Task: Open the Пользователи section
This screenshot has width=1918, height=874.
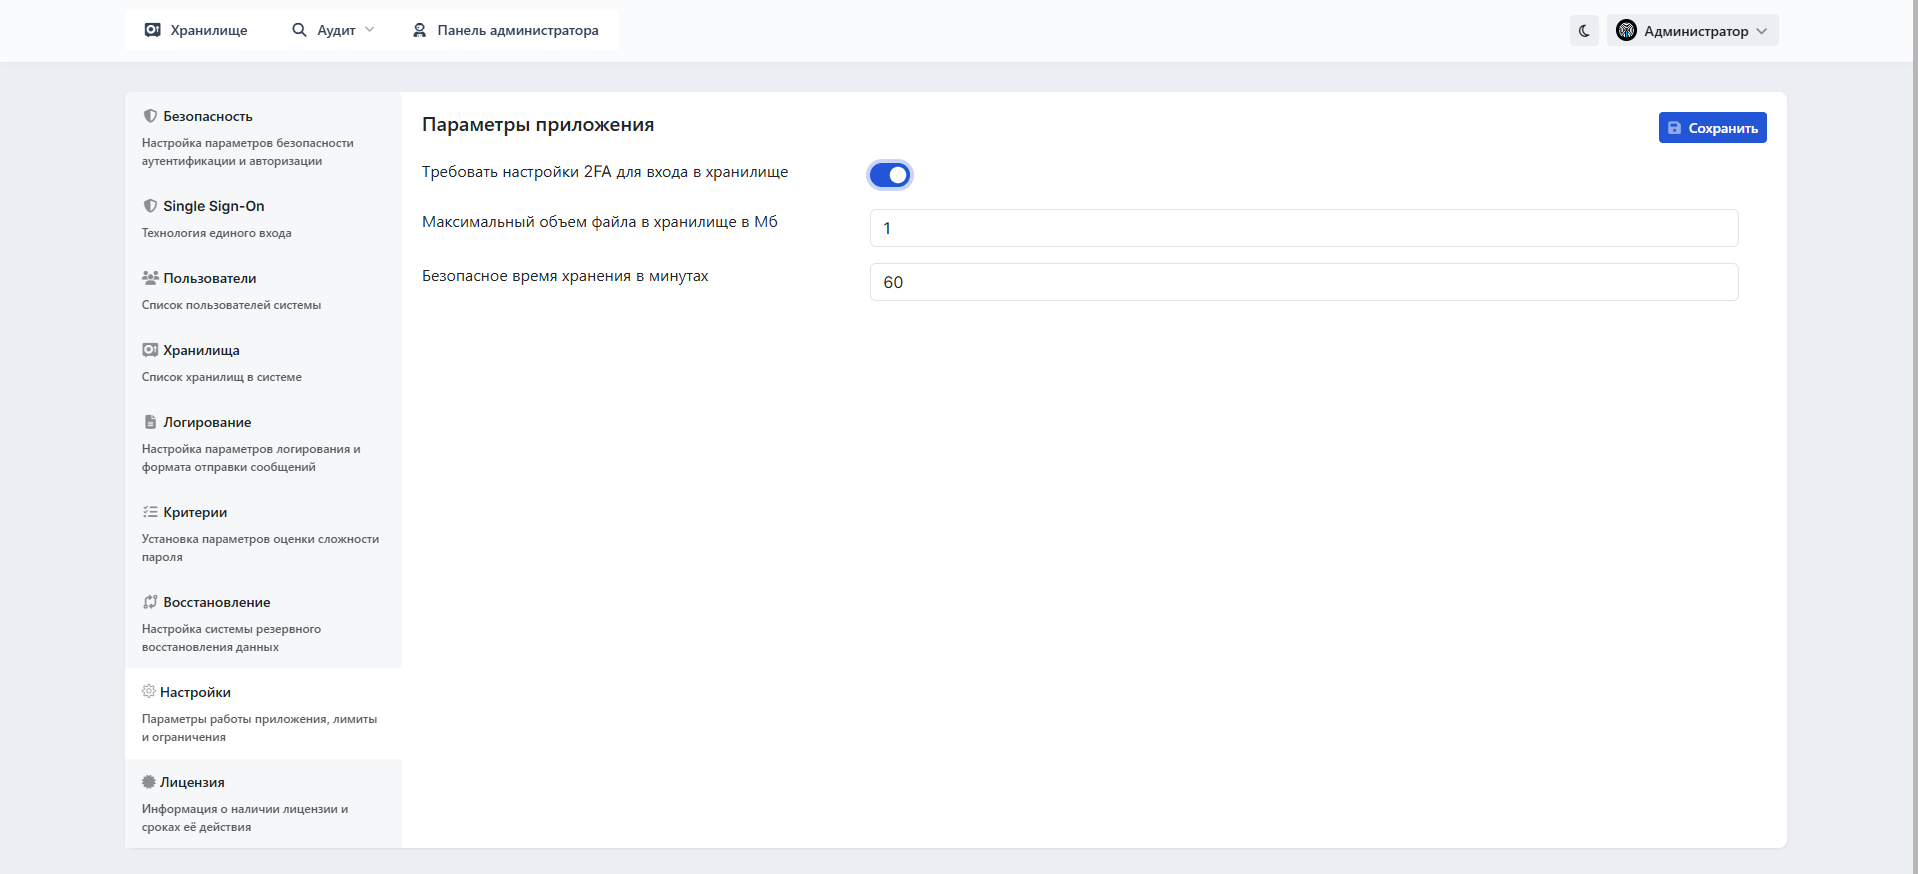Action: click(x=263, y=290)
